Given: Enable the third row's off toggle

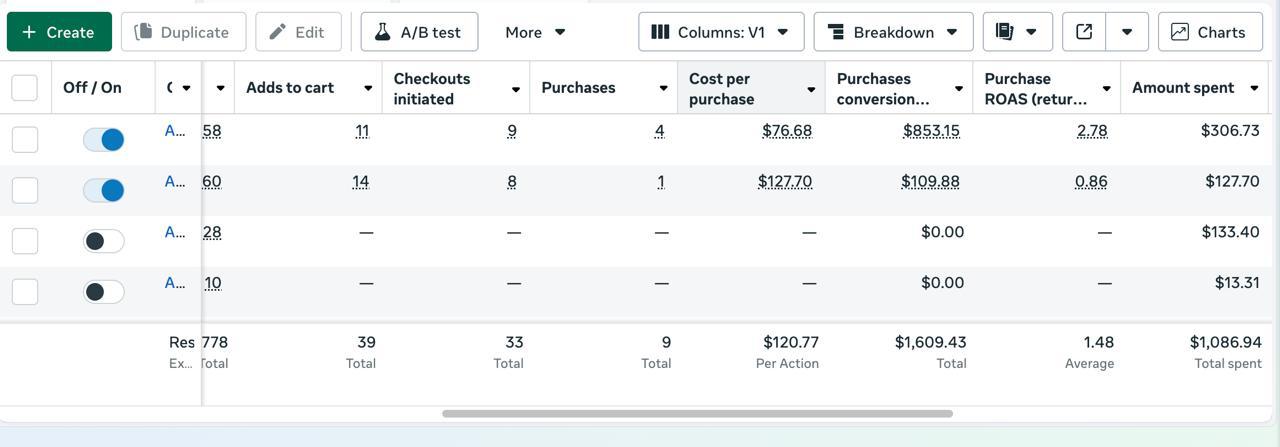Looking at the screenshot, I should (x=104, y=241).
